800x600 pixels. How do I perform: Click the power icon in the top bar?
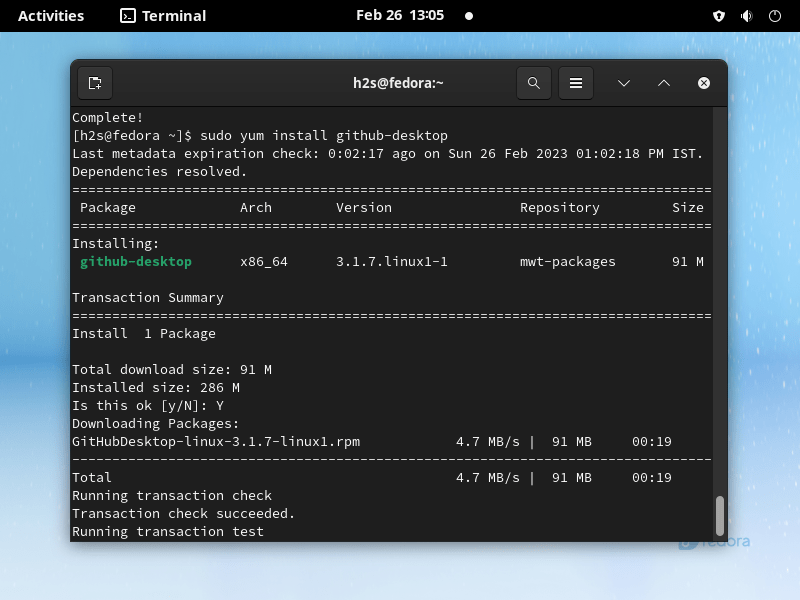[x=775, y=15]
